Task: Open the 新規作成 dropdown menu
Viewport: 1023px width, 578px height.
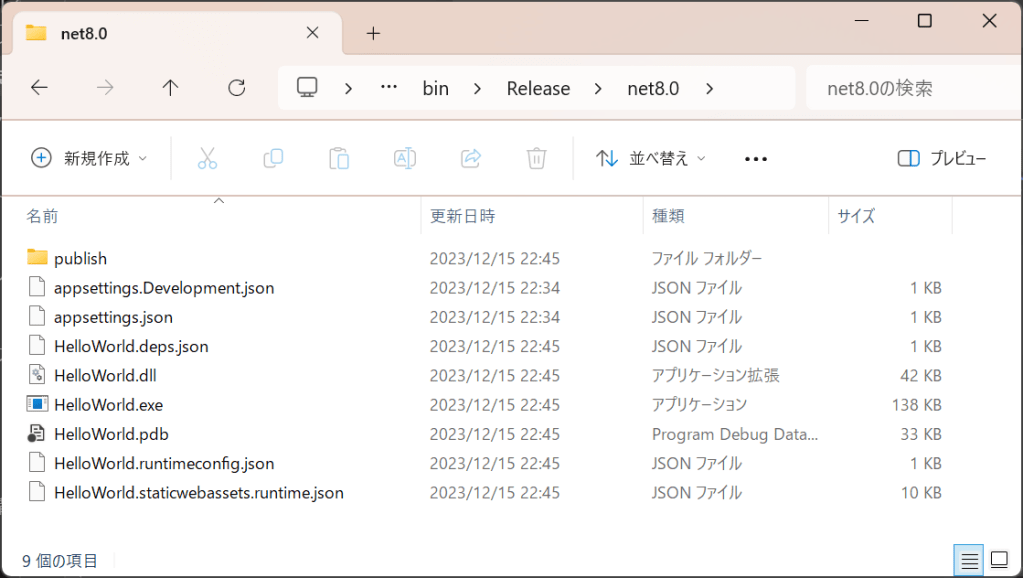Action: [89, 158]
